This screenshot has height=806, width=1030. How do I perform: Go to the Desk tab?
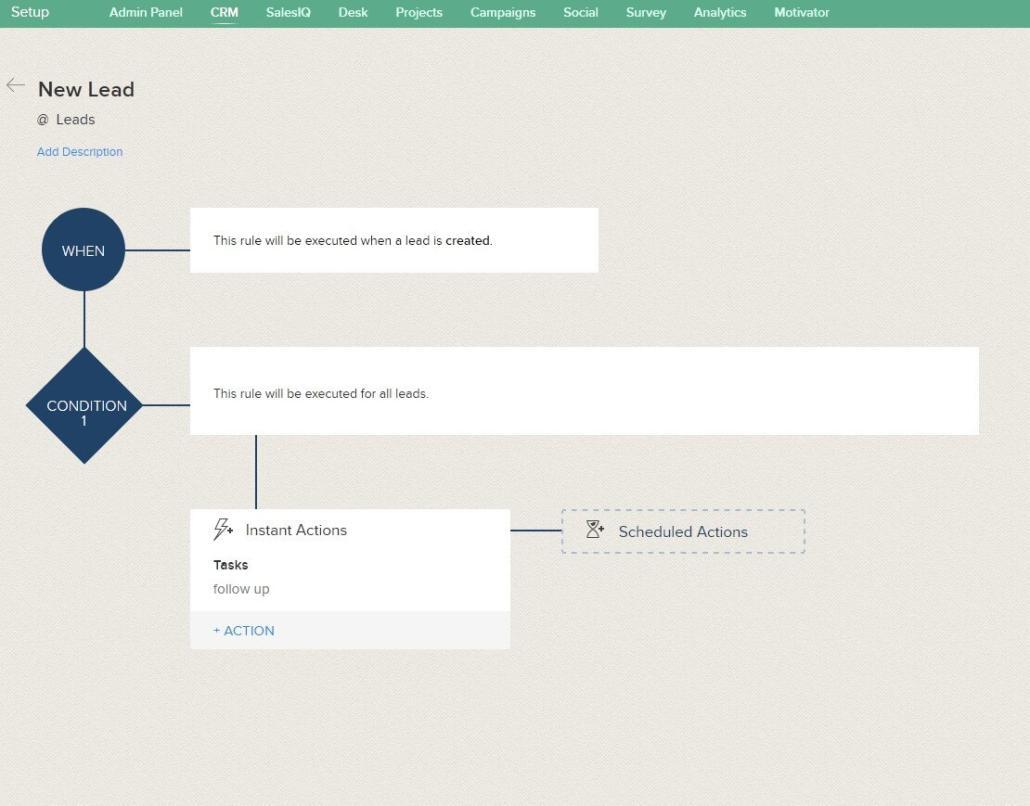[x=353, y=12]
